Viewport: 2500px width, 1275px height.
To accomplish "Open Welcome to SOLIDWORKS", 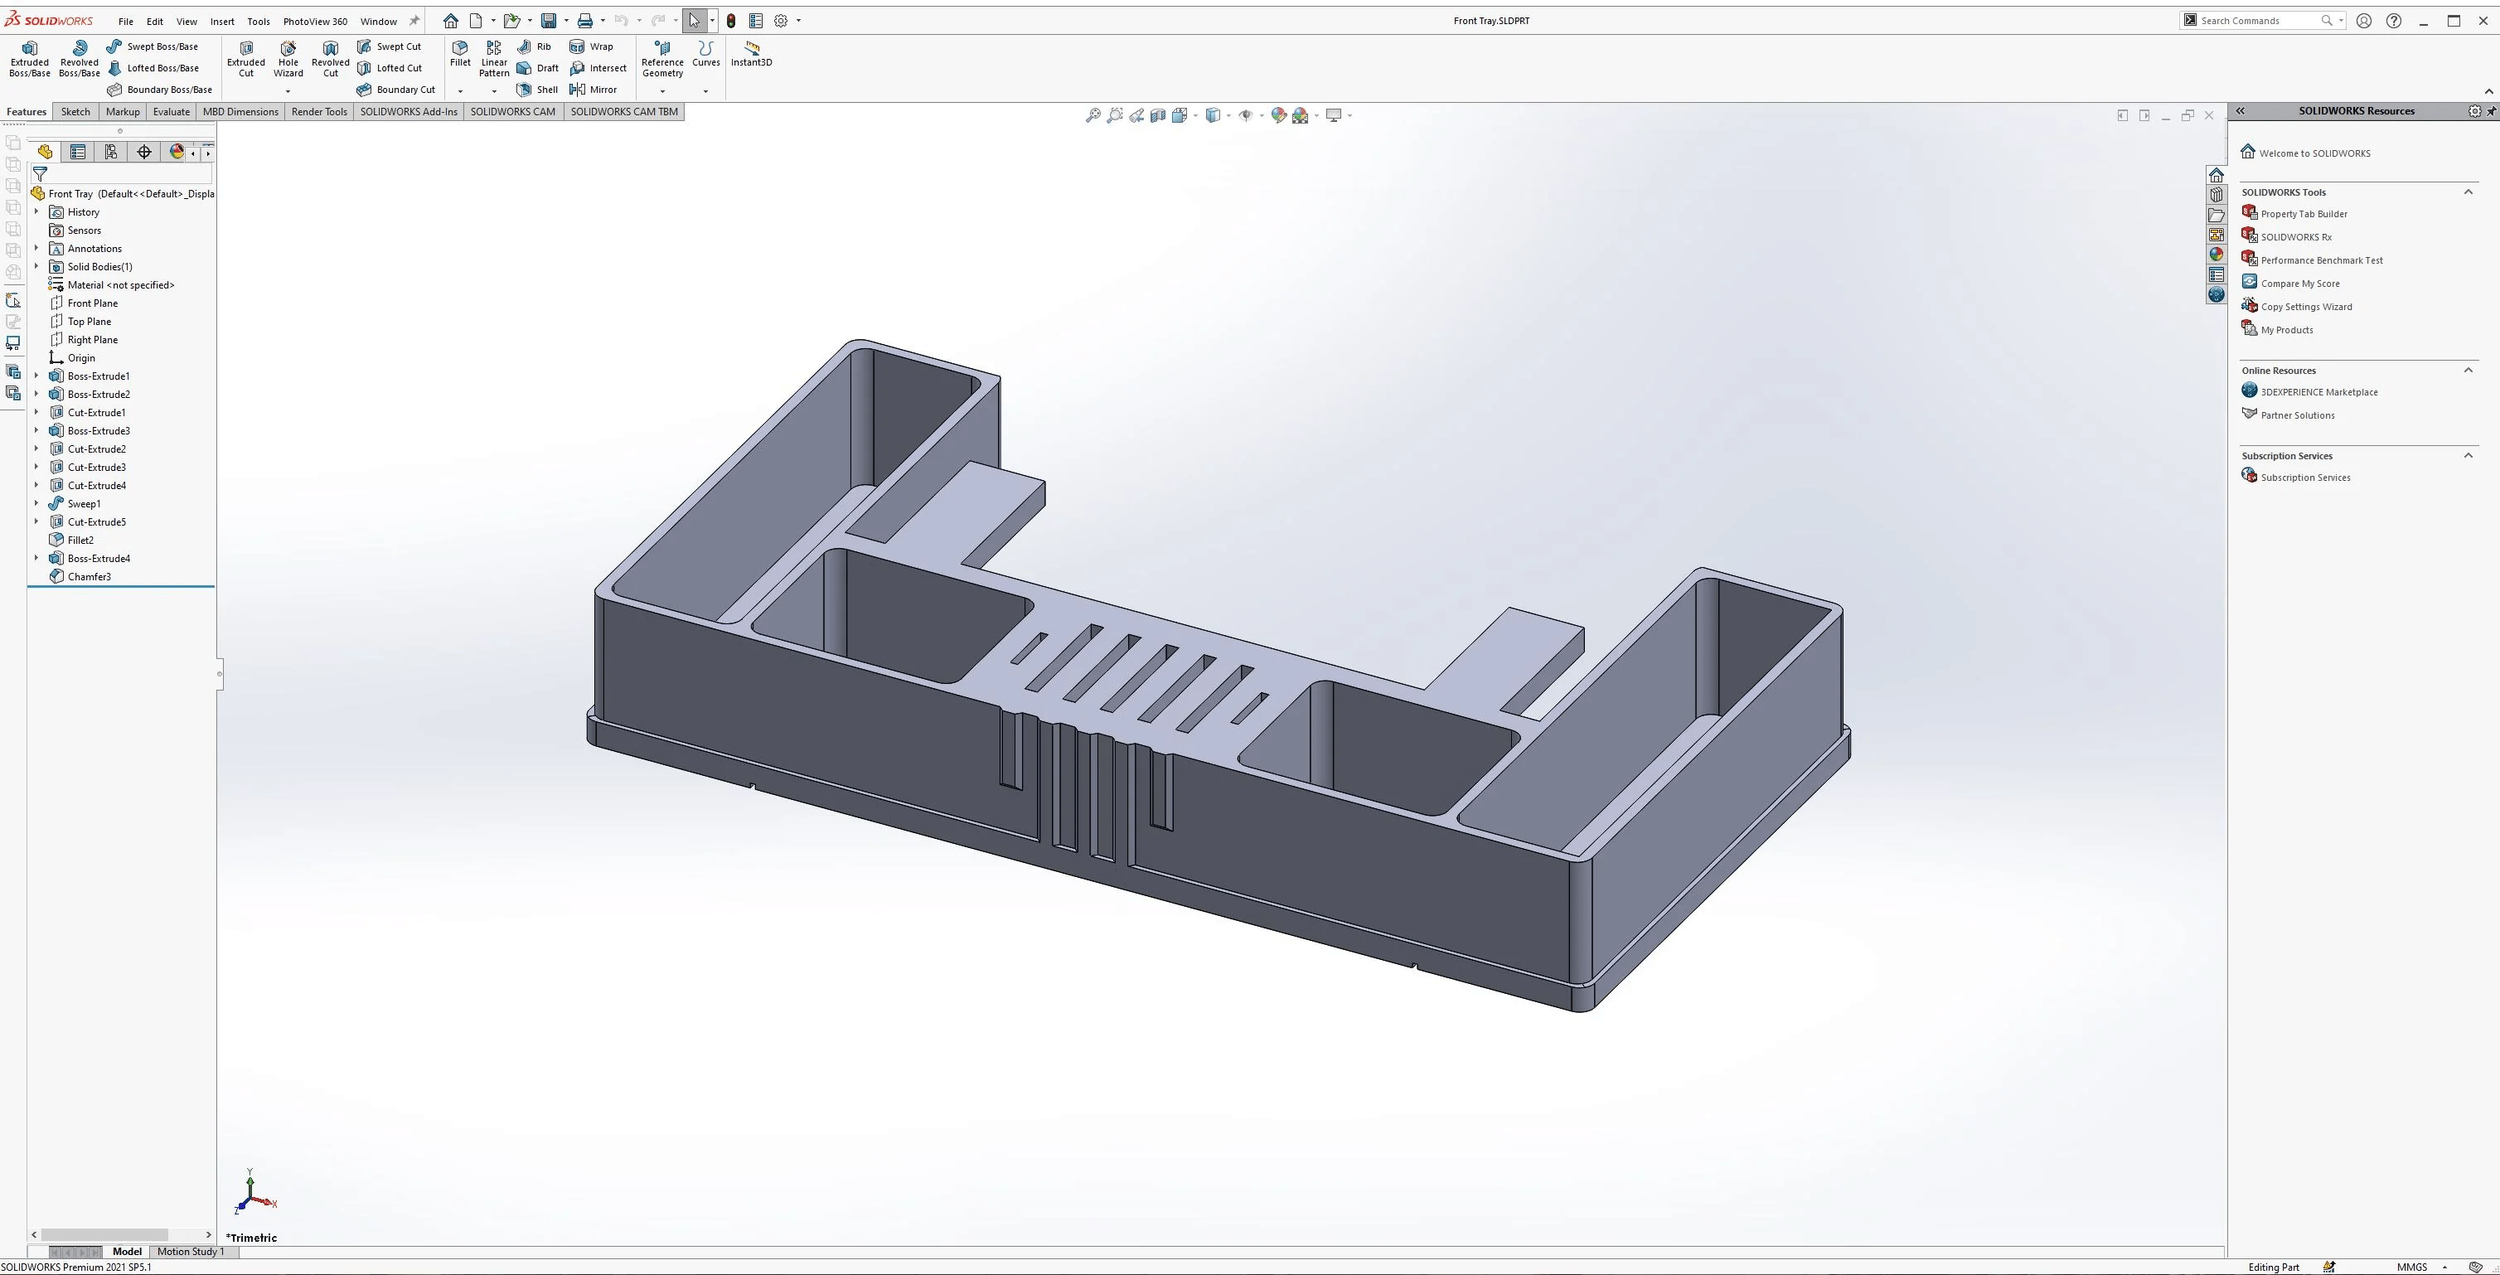I will click(2313, 152).
